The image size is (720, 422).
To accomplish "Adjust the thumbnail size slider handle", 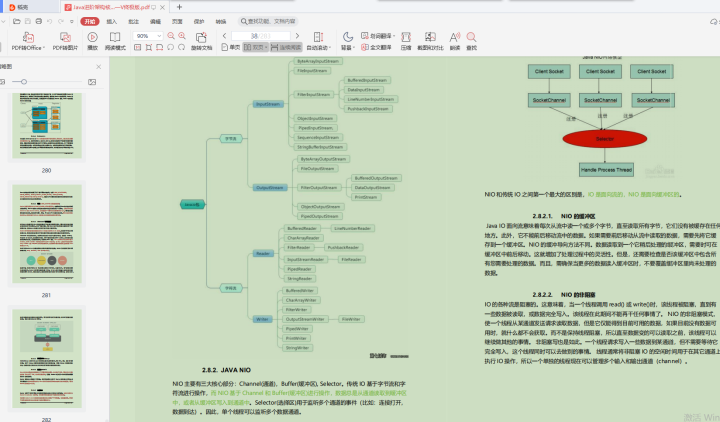I will coord(24,82).
